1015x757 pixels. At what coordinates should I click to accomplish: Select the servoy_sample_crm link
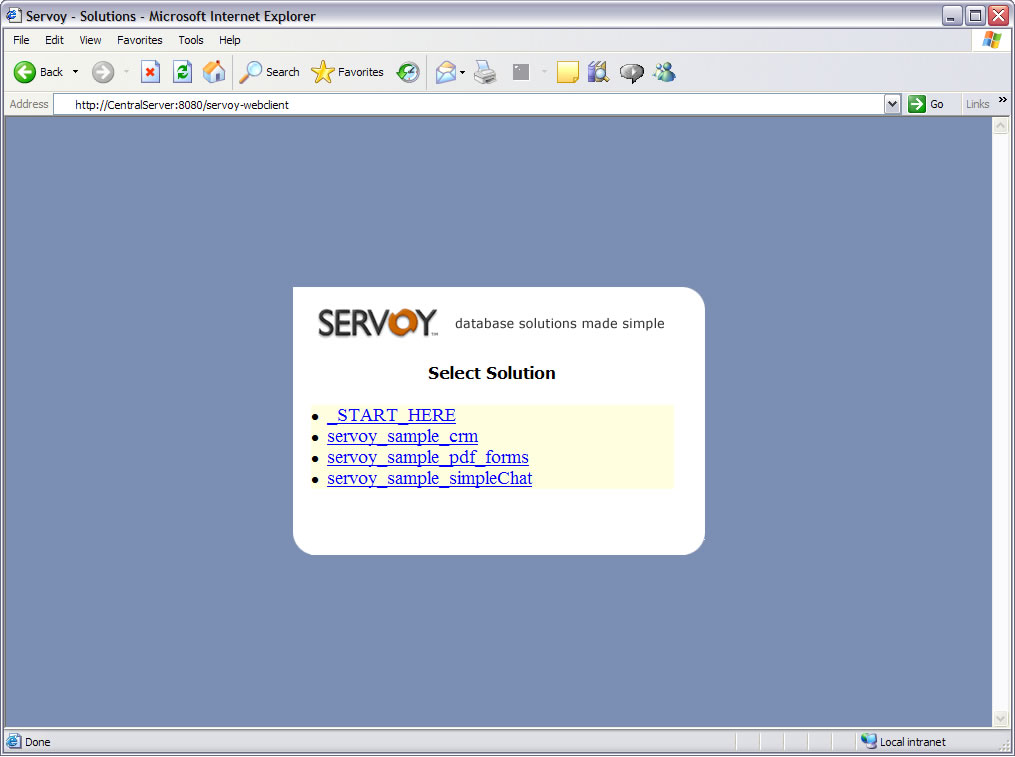402,436
